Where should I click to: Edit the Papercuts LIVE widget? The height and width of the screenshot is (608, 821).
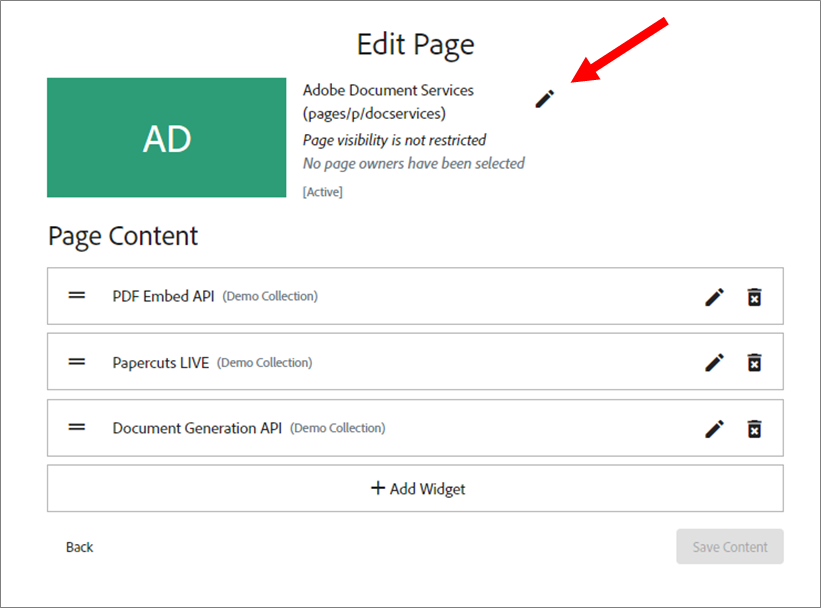coord(714,362)
